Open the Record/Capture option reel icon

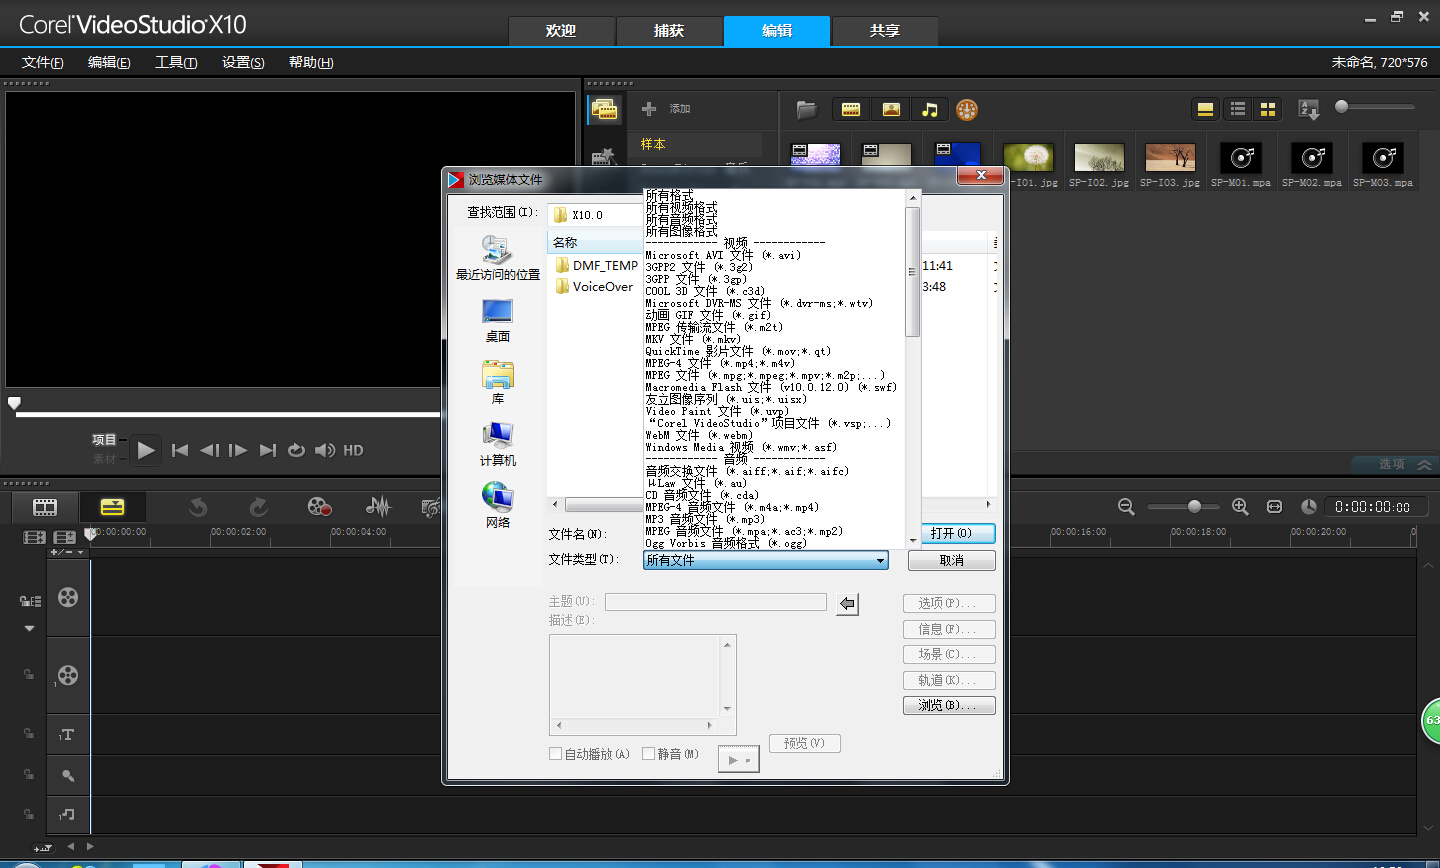(x=319, y=507)
